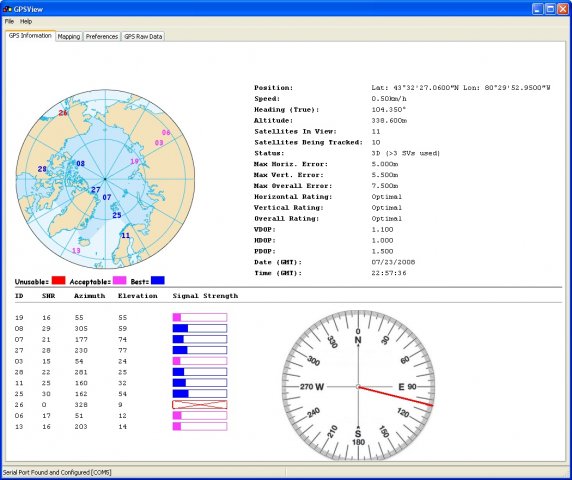The height and width of the screenshot is (480, 572).
Task: Click satellite 19 marker on the sky map
Action: click(x=134, y=161)
